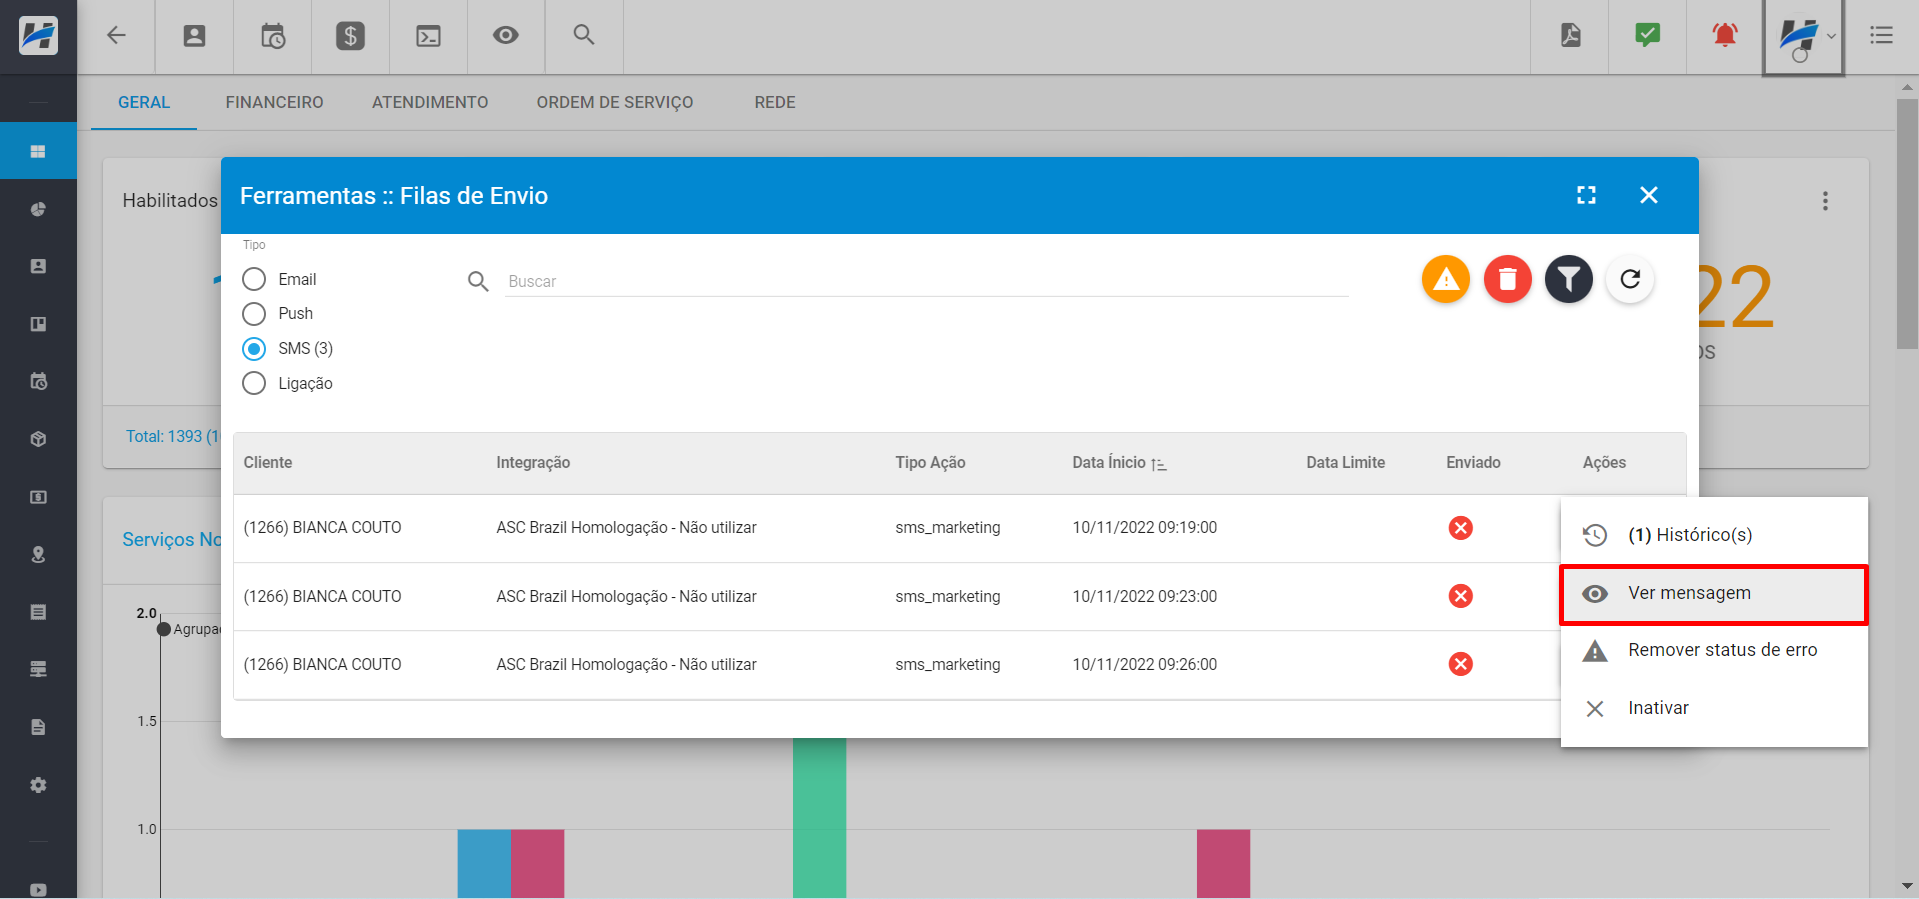1919x899 pixels.
Task: Open the client contact card icon
Action: pos(194,36)
